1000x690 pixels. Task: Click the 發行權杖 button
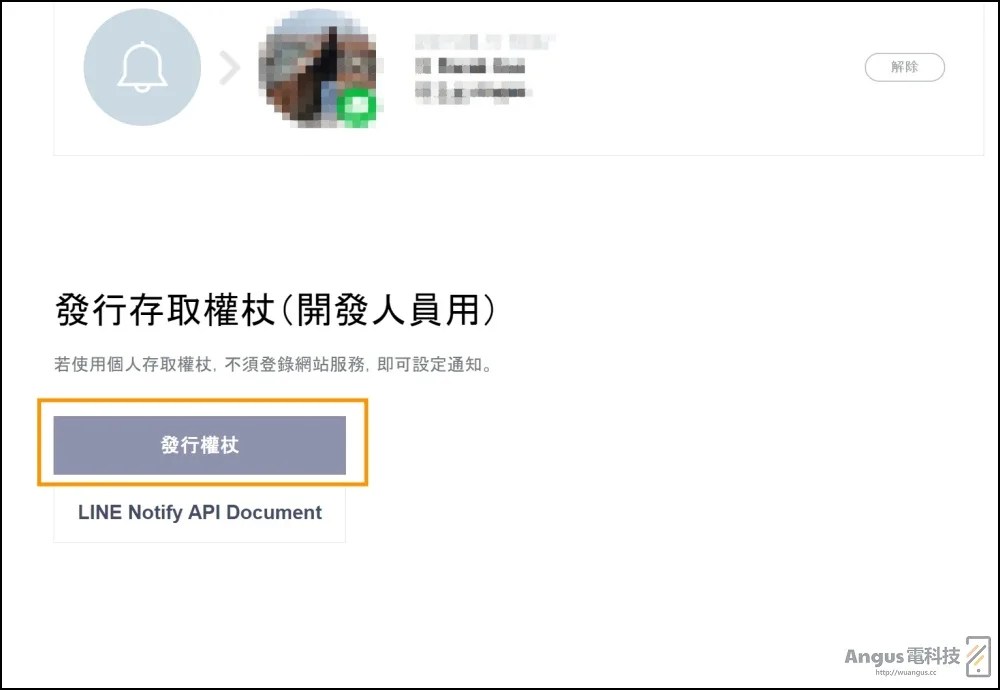[x=200, y=445]
